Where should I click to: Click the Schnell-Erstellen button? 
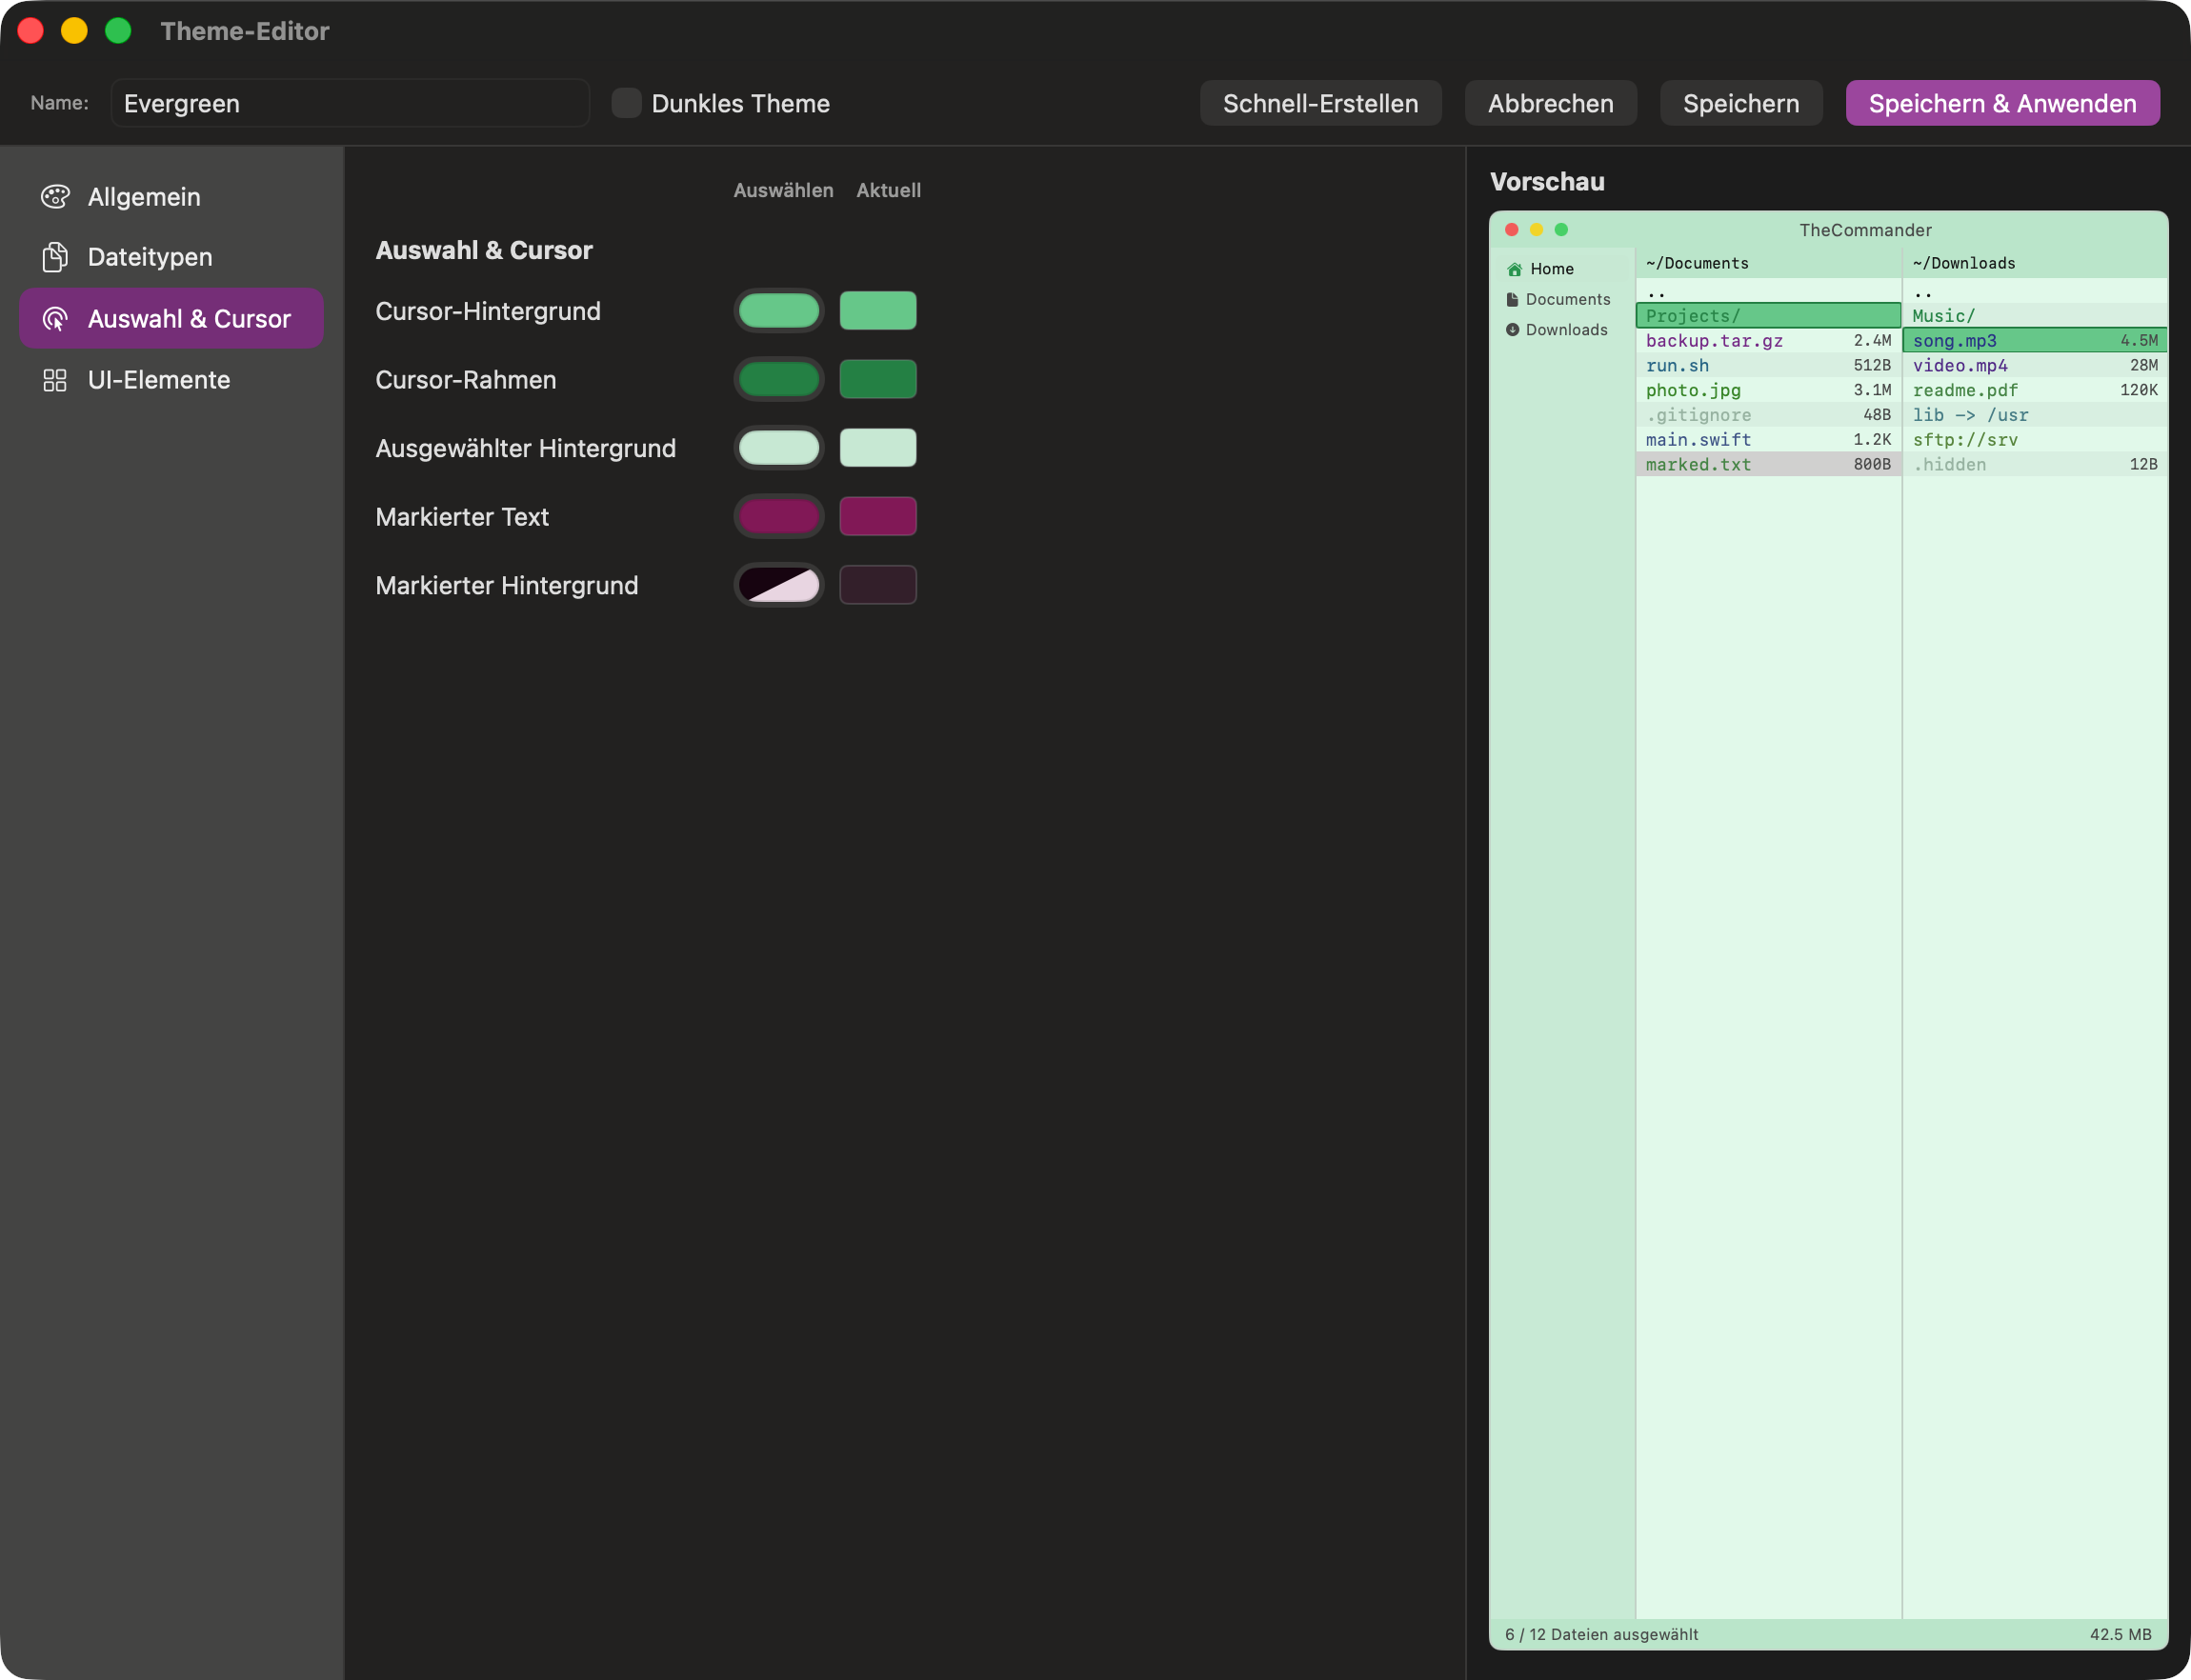1320,103
